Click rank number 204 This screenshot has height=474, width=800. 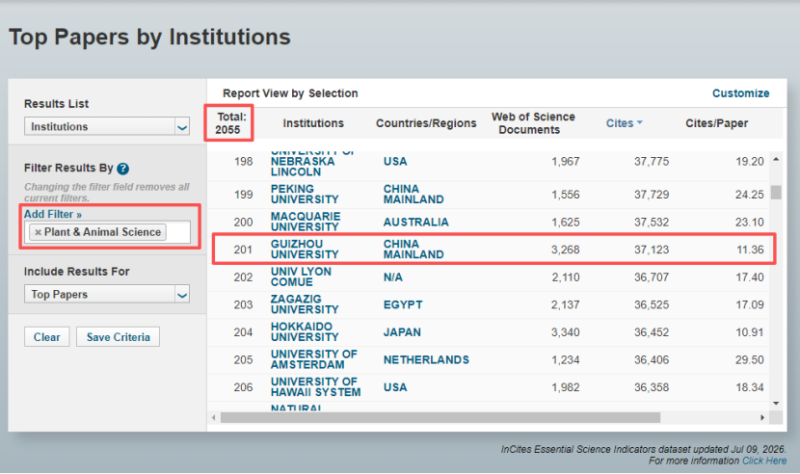pyautogui.click(x=243, y=332)
